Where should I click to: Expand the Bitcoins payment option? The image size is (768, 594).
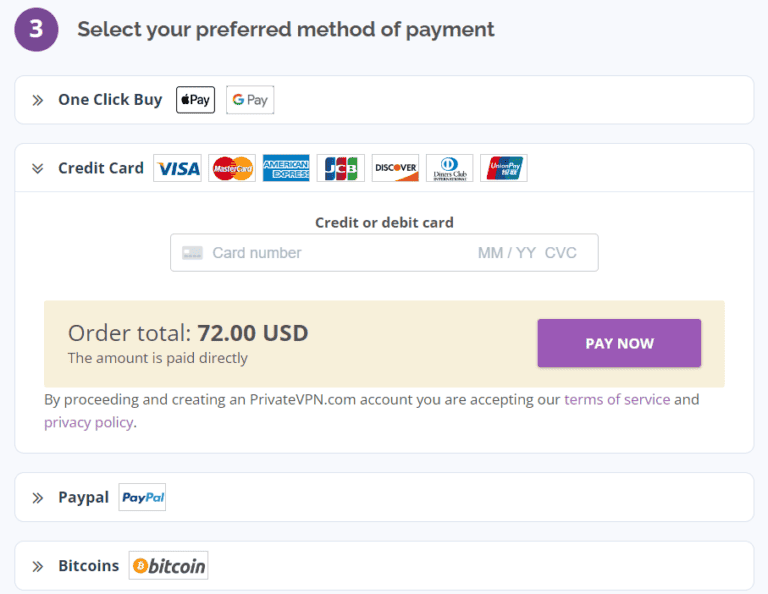coord(38,566)
